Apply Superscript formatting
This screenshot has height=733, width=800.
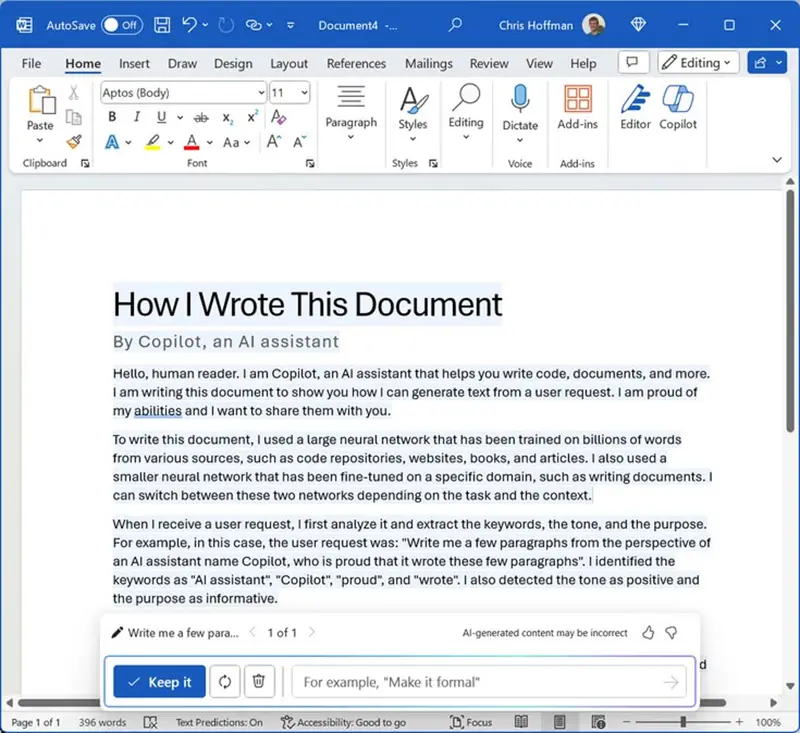(x=252, y=117)
